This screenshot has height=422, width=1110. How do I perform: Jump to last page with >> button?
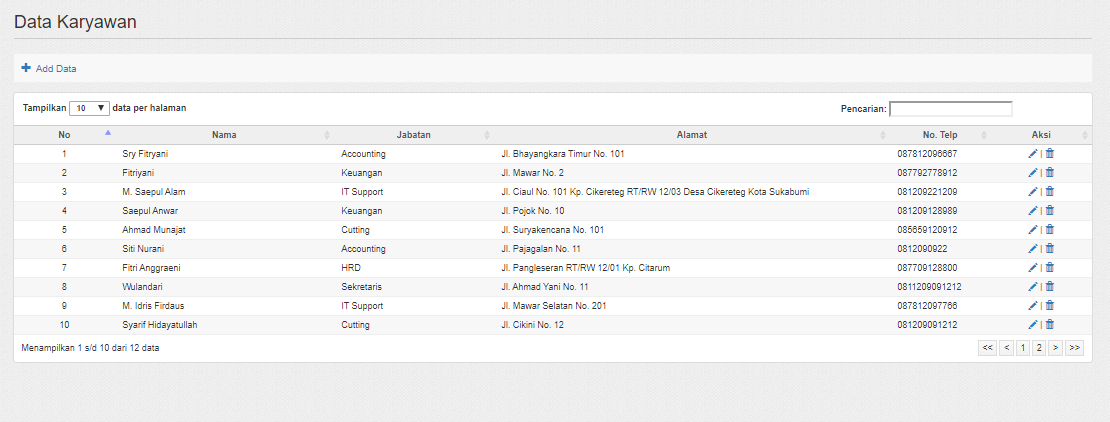1075,348
